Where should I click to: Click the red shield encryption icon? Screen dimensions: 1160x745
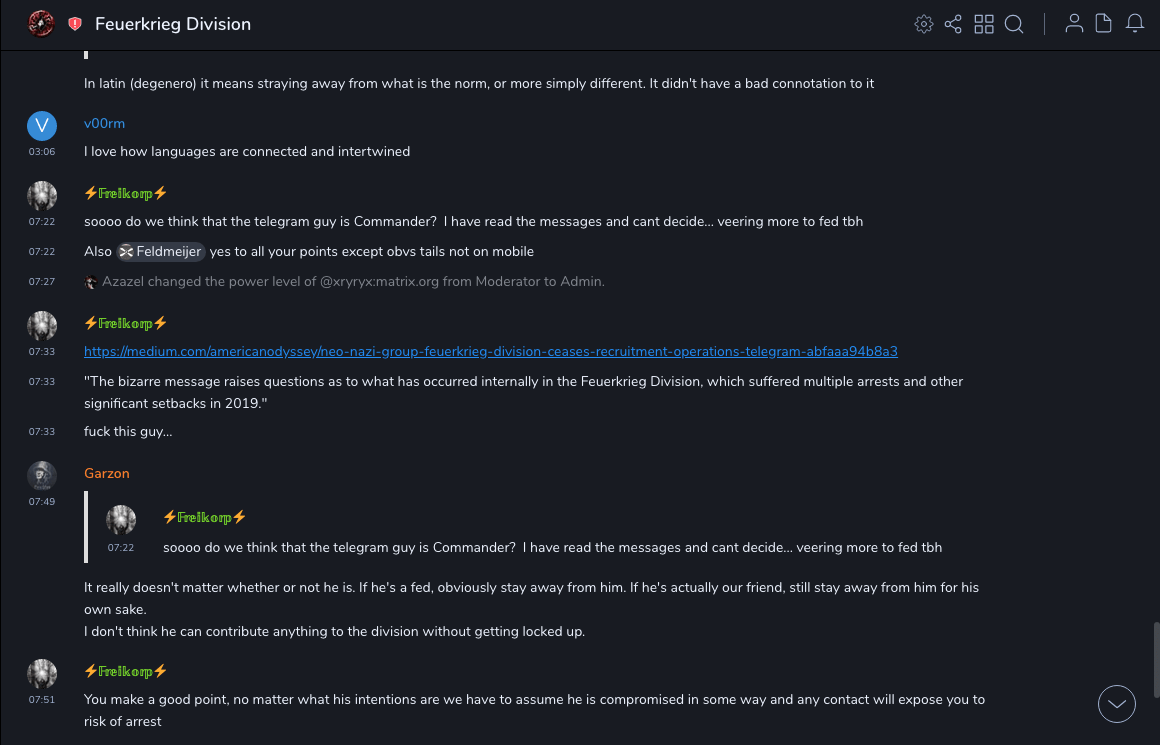point(75,24)
